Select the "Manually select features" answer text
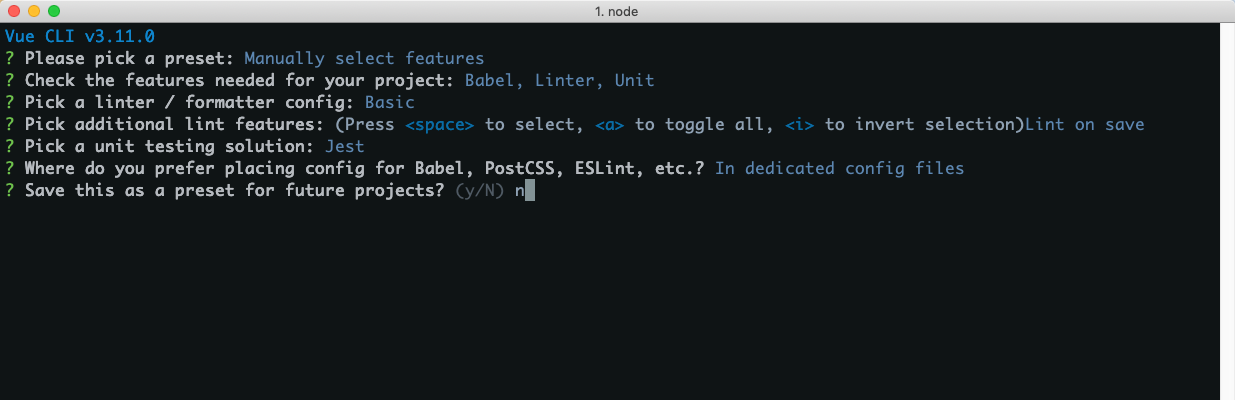 (x=364, y=58)
